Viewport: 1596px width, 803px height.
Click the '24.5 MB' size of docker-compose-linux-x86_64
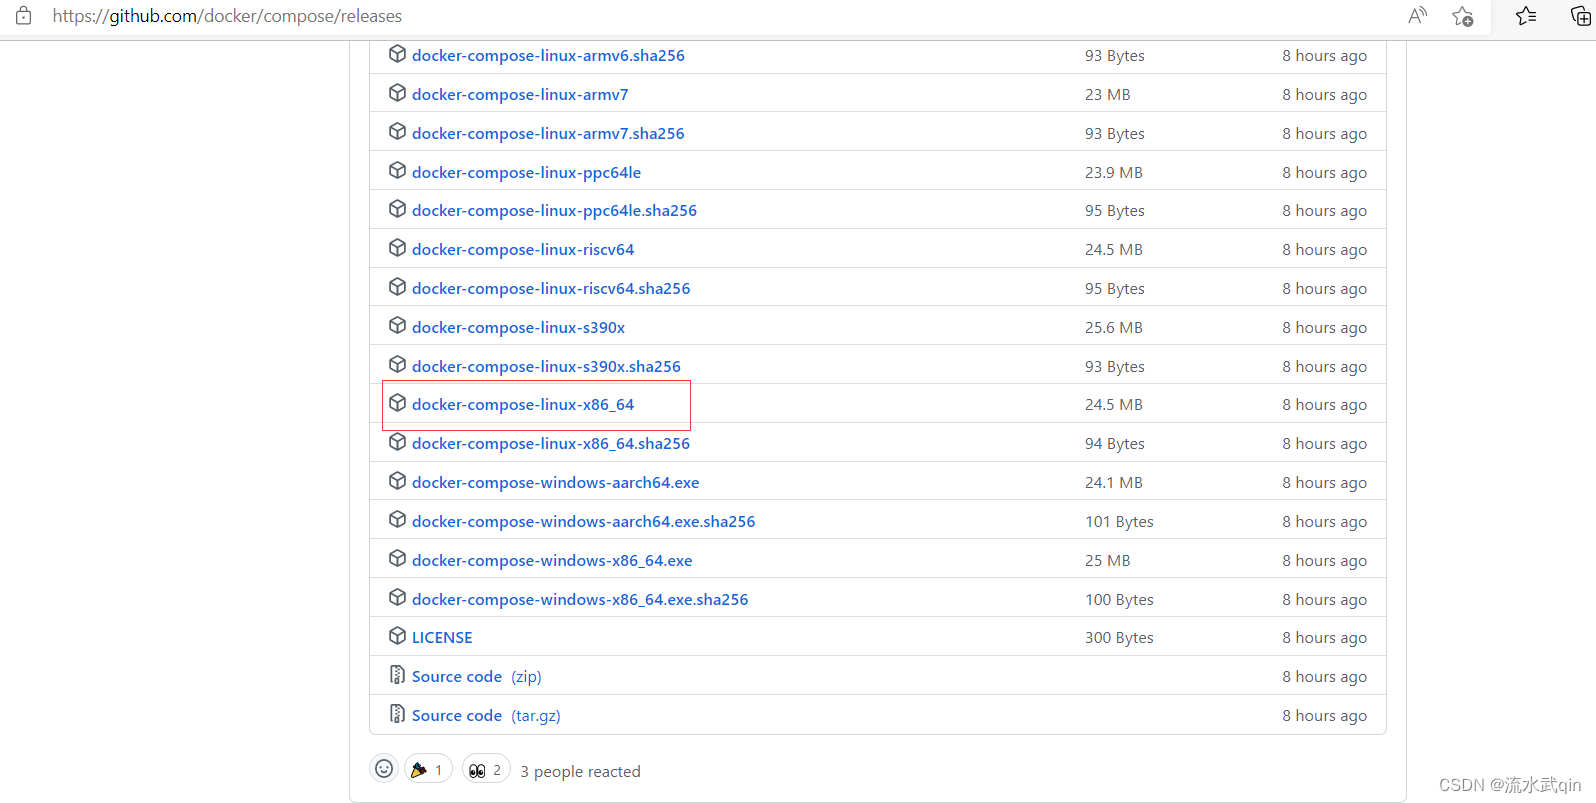pyautogui.click(x=1114, y=405)
